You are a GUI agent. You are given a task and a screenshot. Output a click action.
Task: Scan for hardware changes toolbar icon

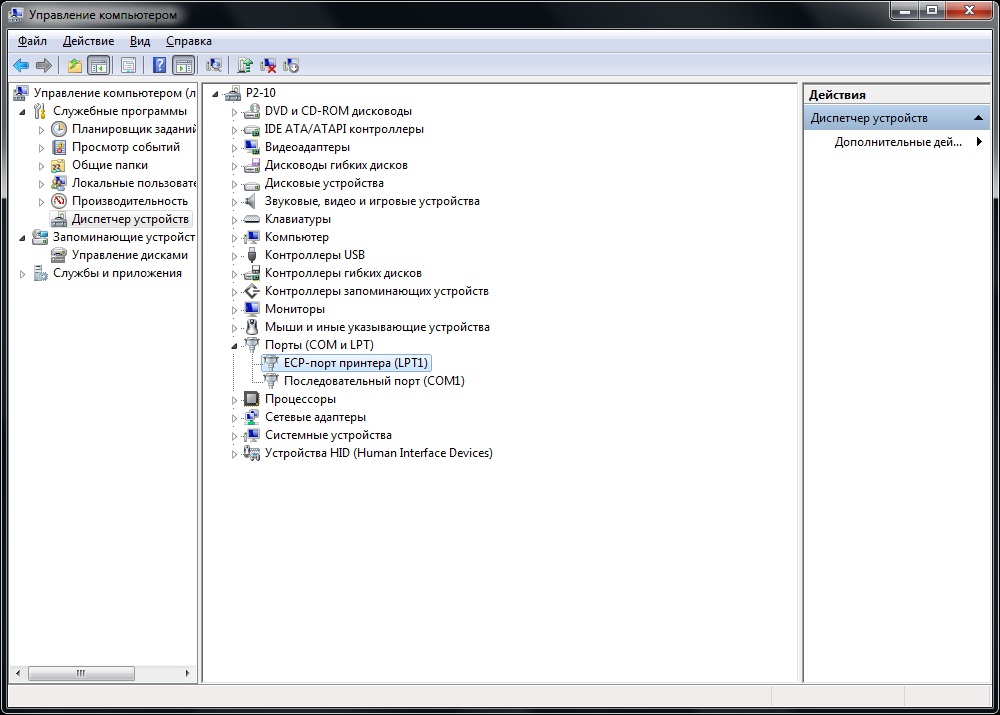214,65
